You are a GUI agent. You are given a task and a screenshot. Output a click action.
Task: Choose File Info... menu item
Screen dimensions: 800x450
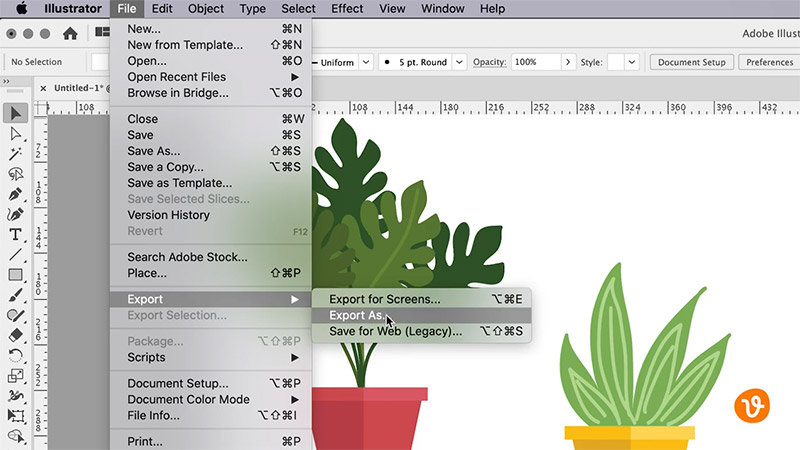211,415
